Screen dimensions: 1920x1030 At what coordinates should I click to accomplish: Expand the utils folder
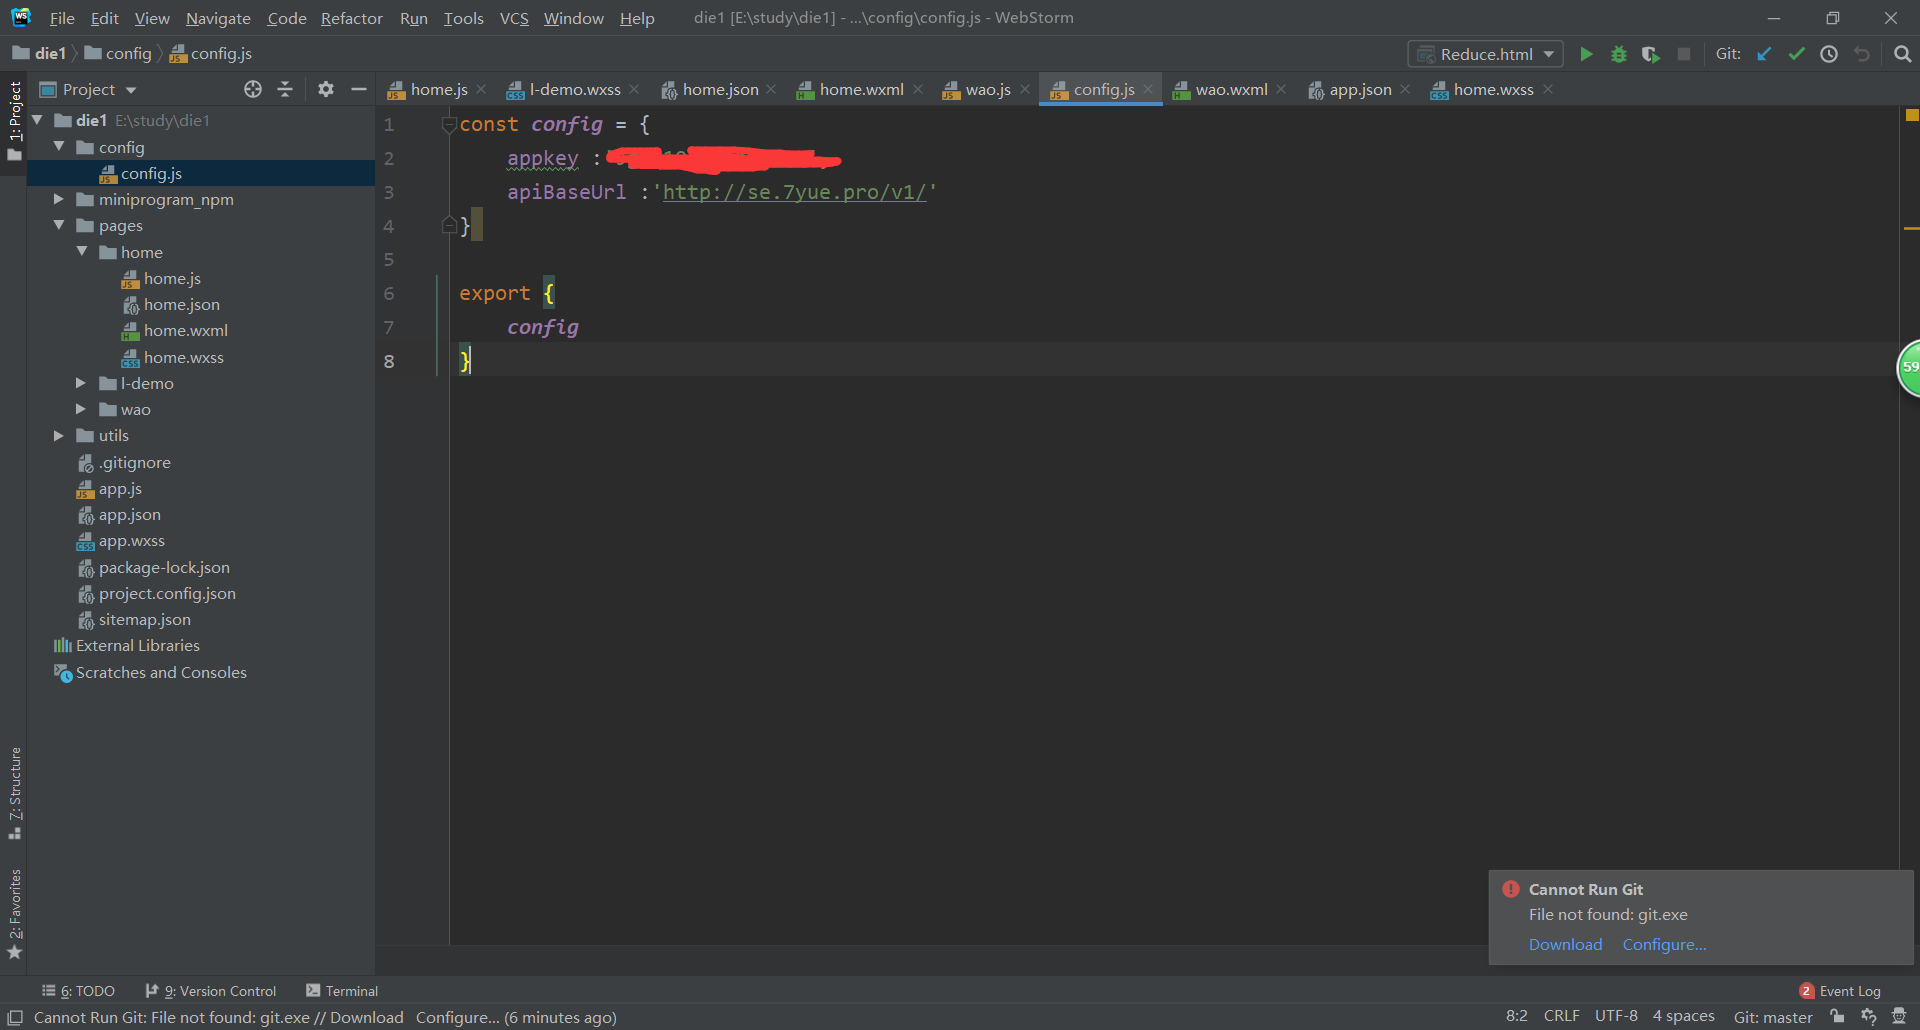pos(59,435)
